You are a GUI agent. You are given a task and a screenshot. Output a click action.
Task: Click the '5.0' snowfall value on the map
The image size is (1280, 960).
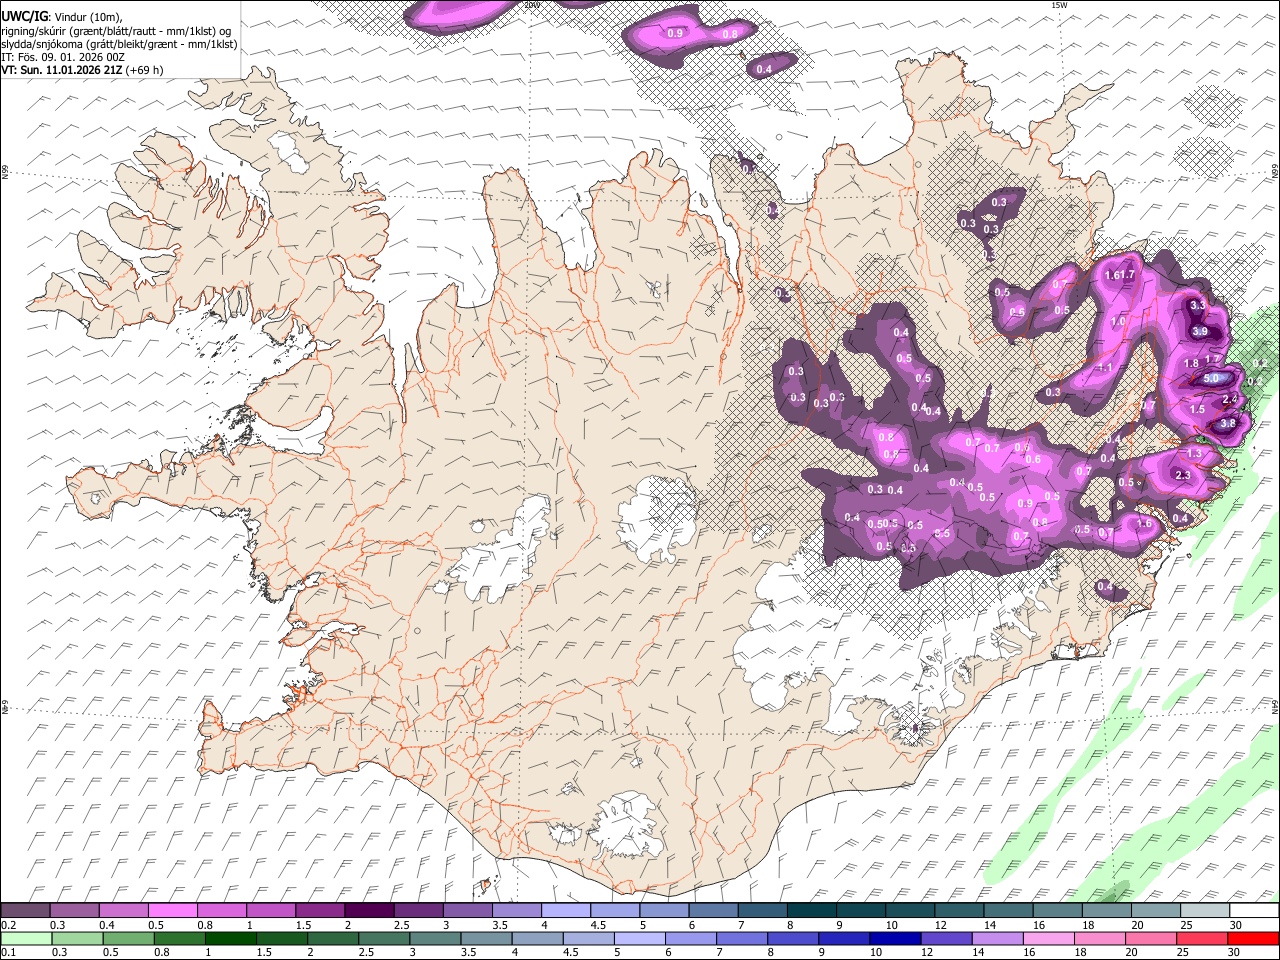point(1211,379)
